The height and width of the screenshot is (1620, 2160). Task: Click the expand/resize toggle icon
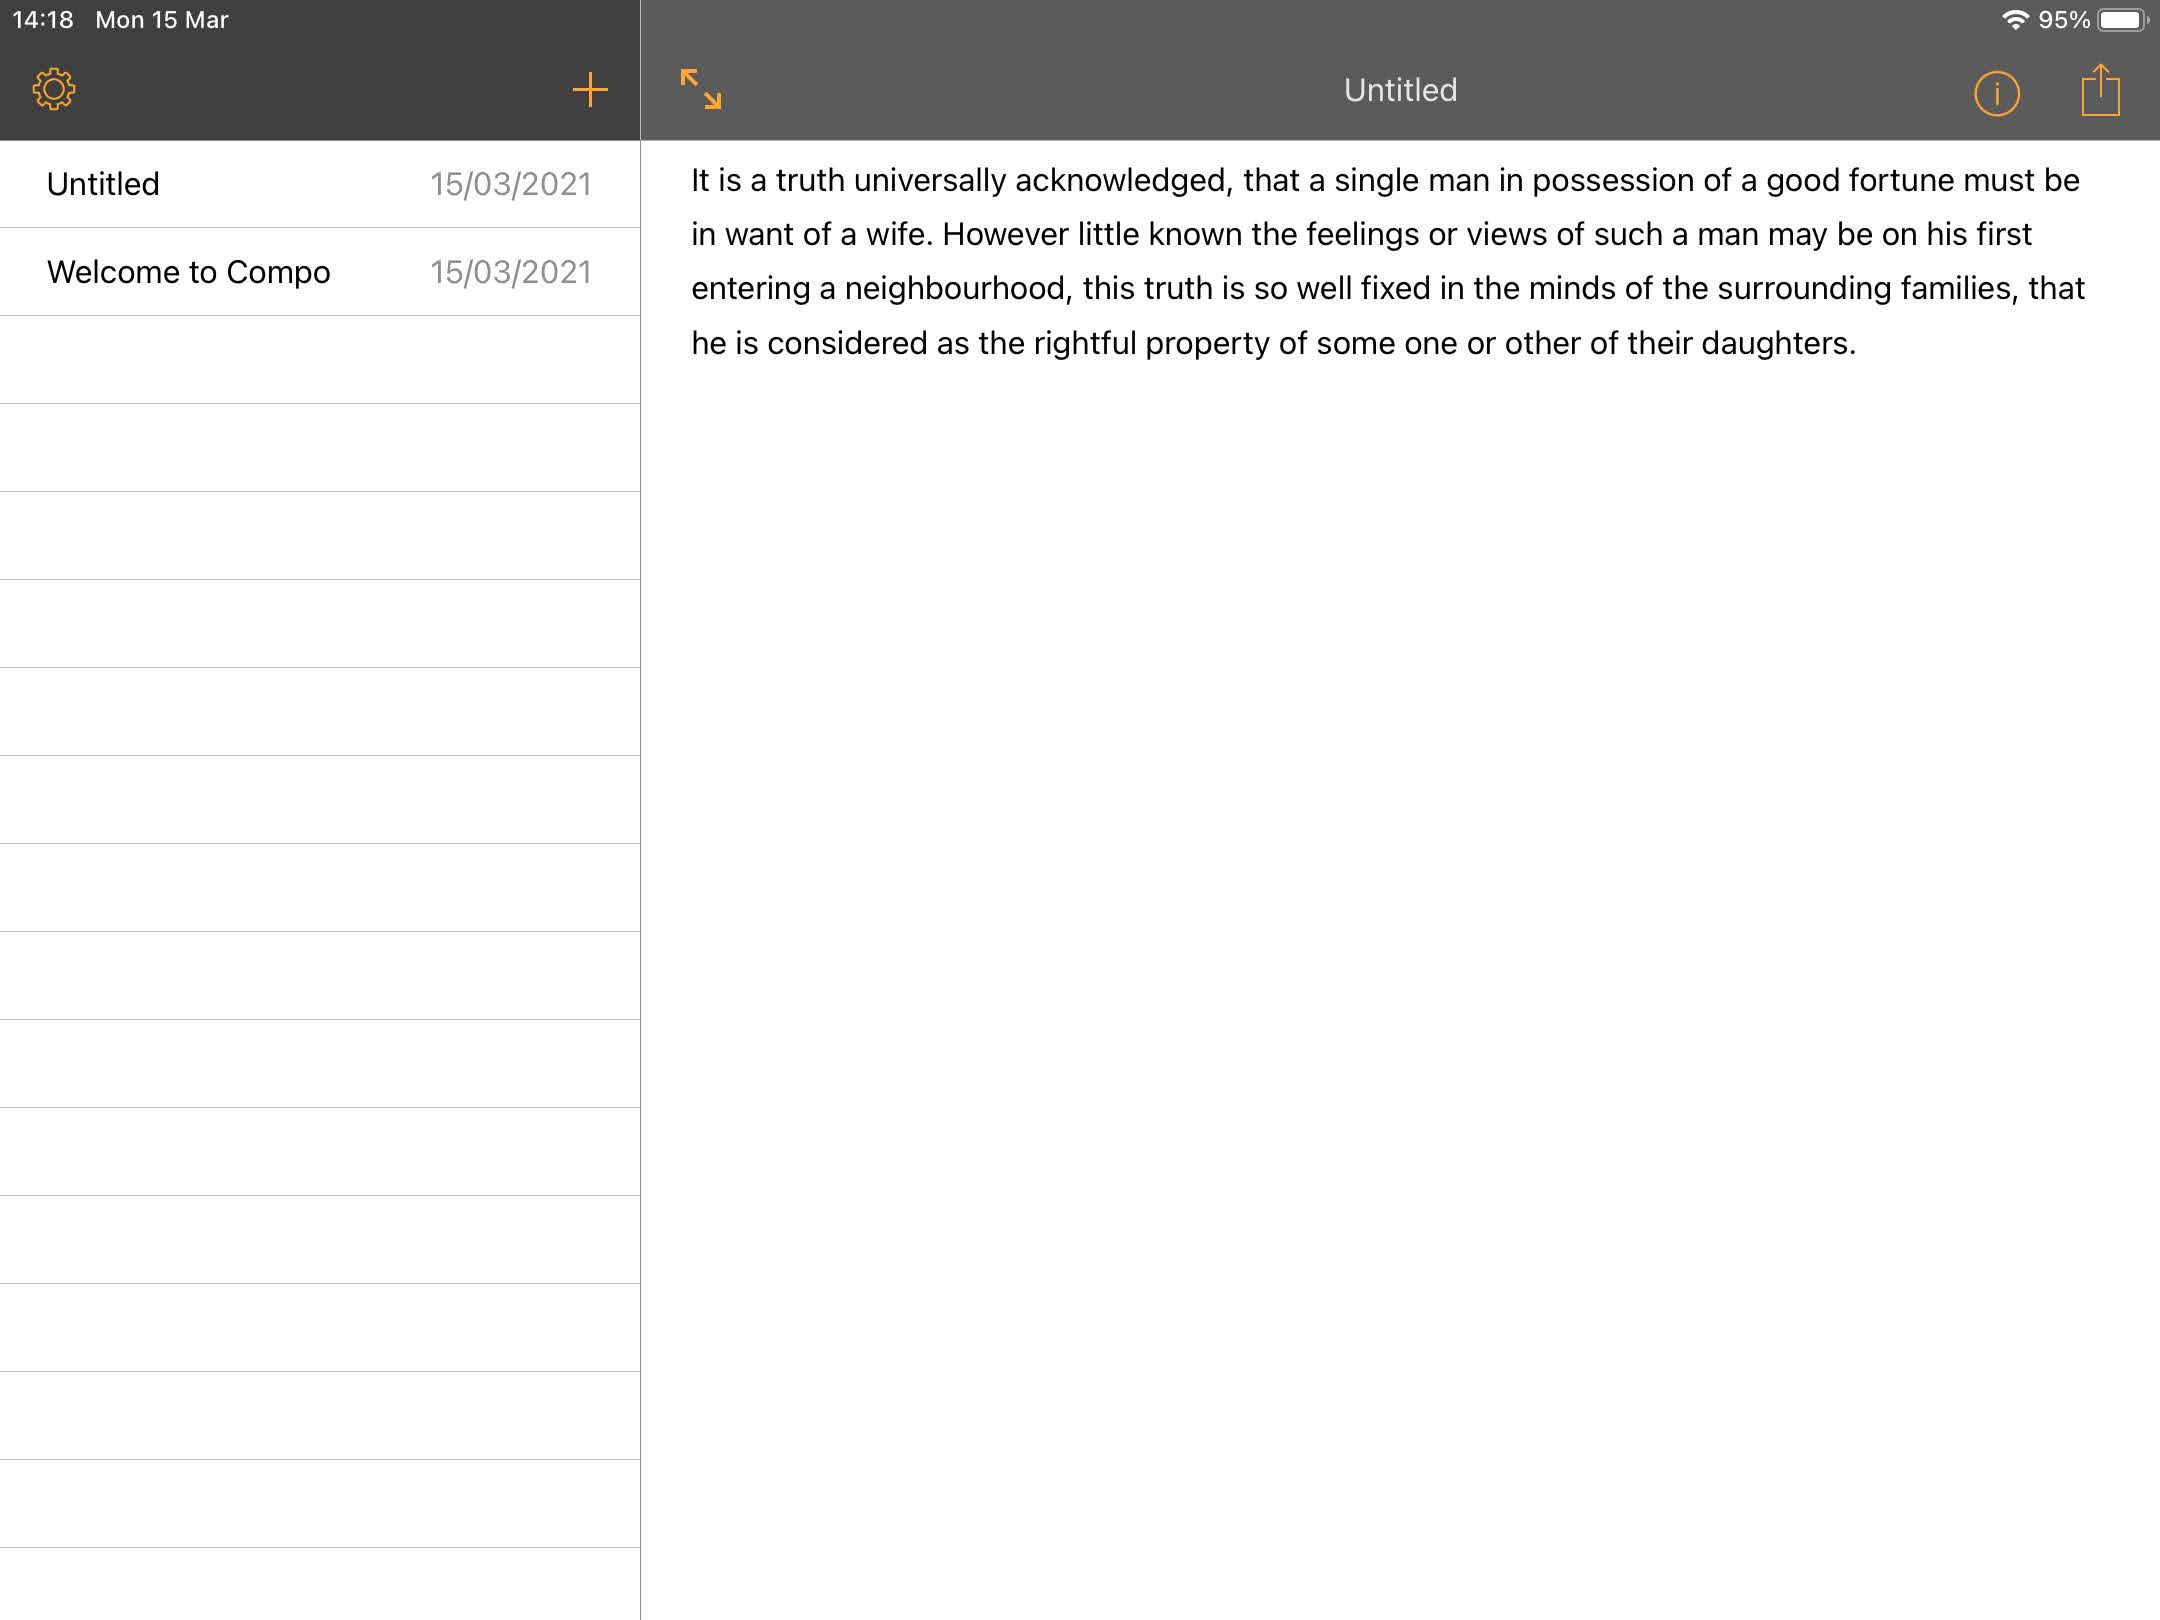(701, 88)
